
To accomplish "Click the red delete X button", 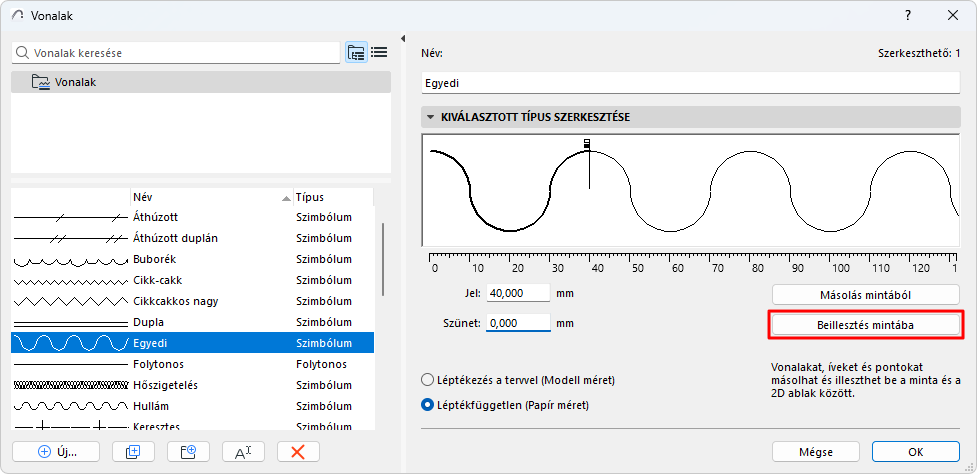I will click(298, 452).
